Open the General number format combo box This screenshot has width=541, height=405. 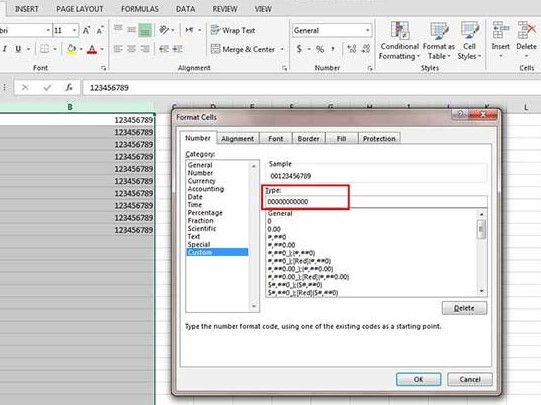click(x=332, y=30)
